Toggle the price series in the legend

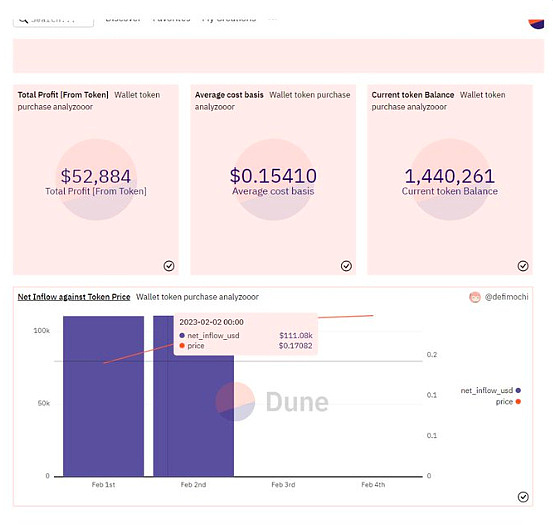[x=508, y=402]
